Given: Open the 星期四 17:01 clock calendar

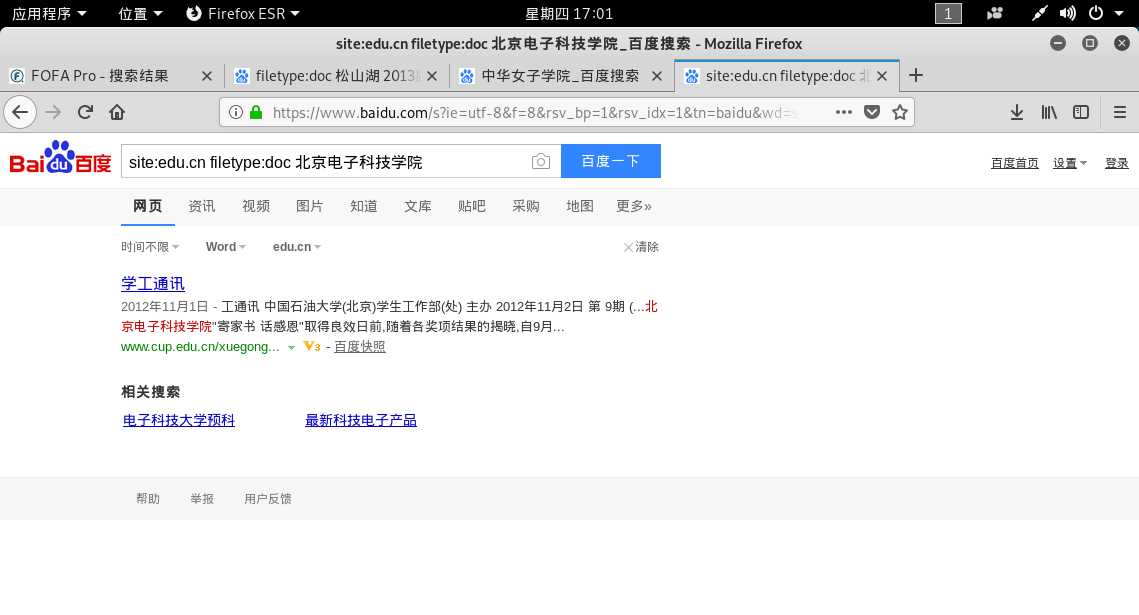Looking at the screenshot, I should coord(569,13).
